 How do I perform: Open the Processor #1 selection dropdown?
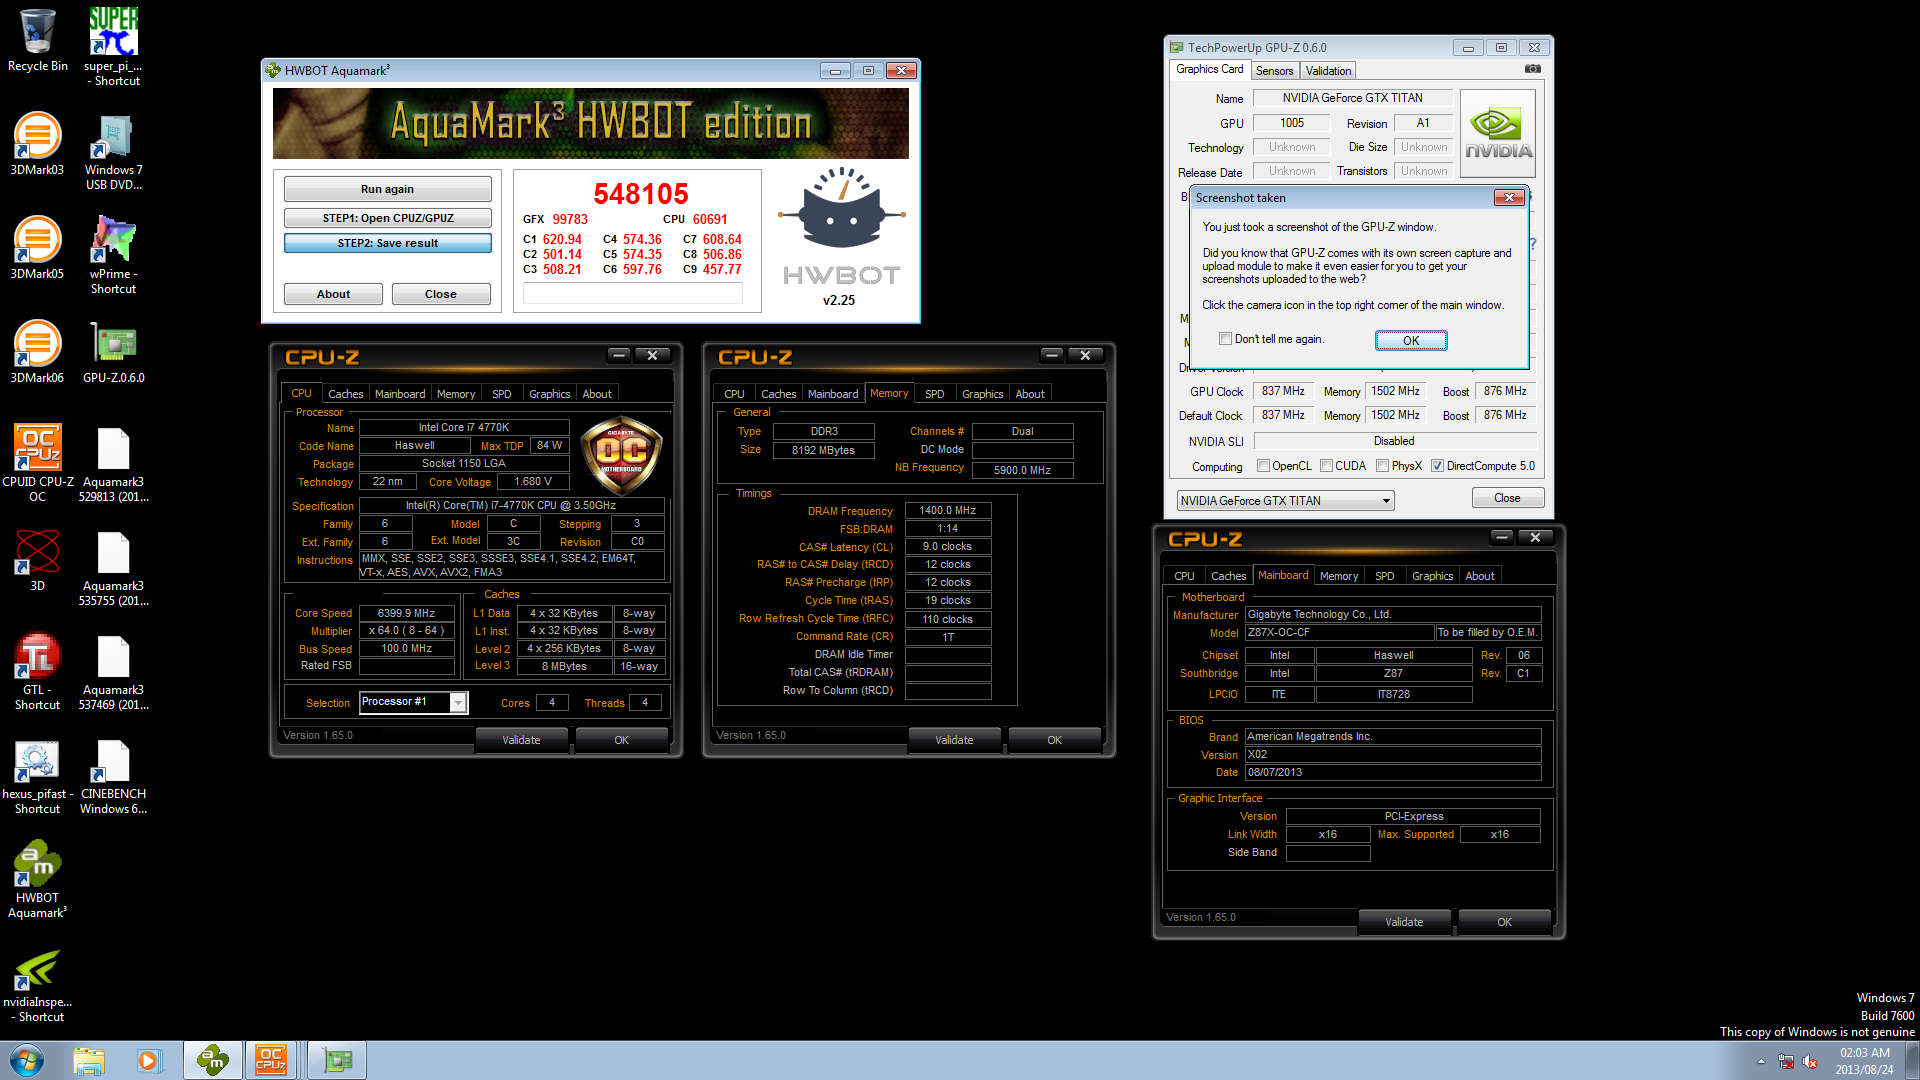click(x=412, y=702)
